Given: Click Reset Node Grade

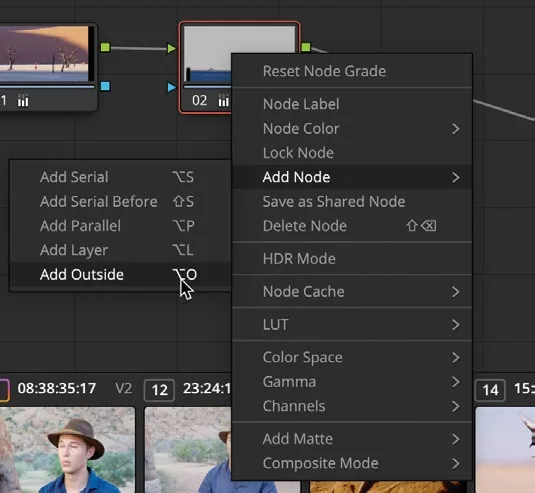Looking at the screenshot, I should coord(352,71).
